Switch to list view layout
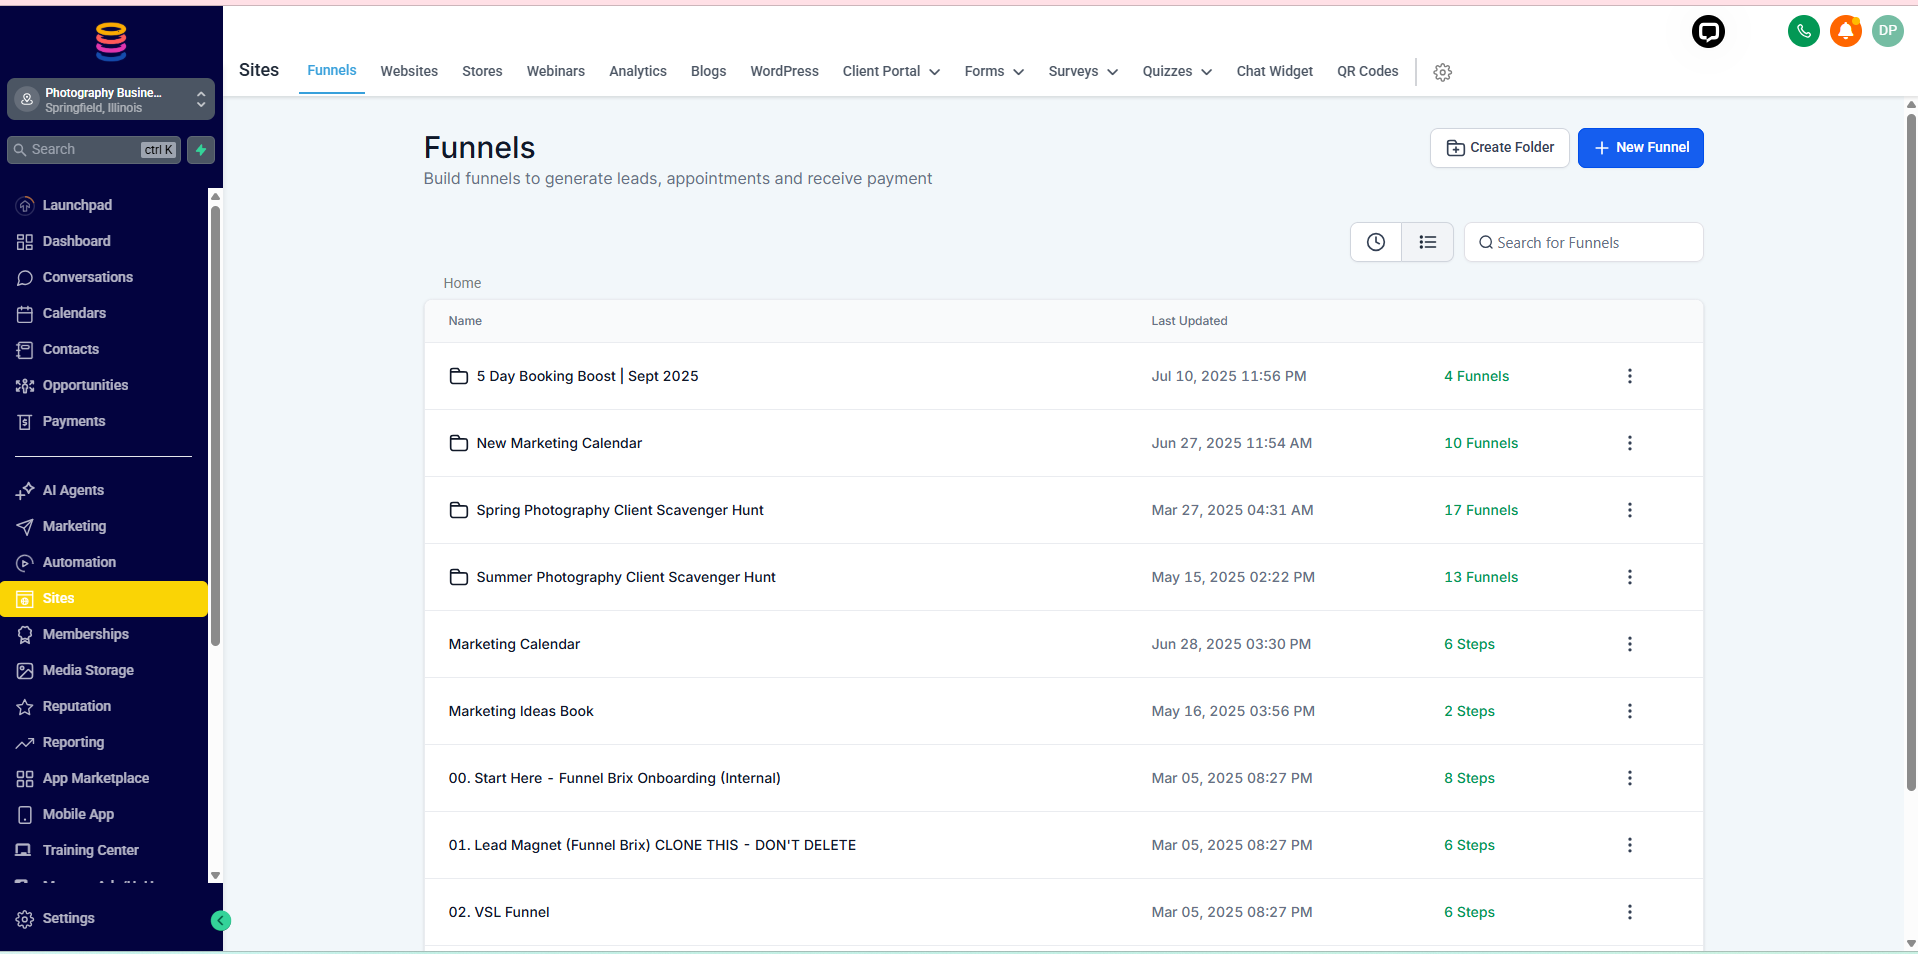The image size is (1918, 954). (x=1427, y=242)
